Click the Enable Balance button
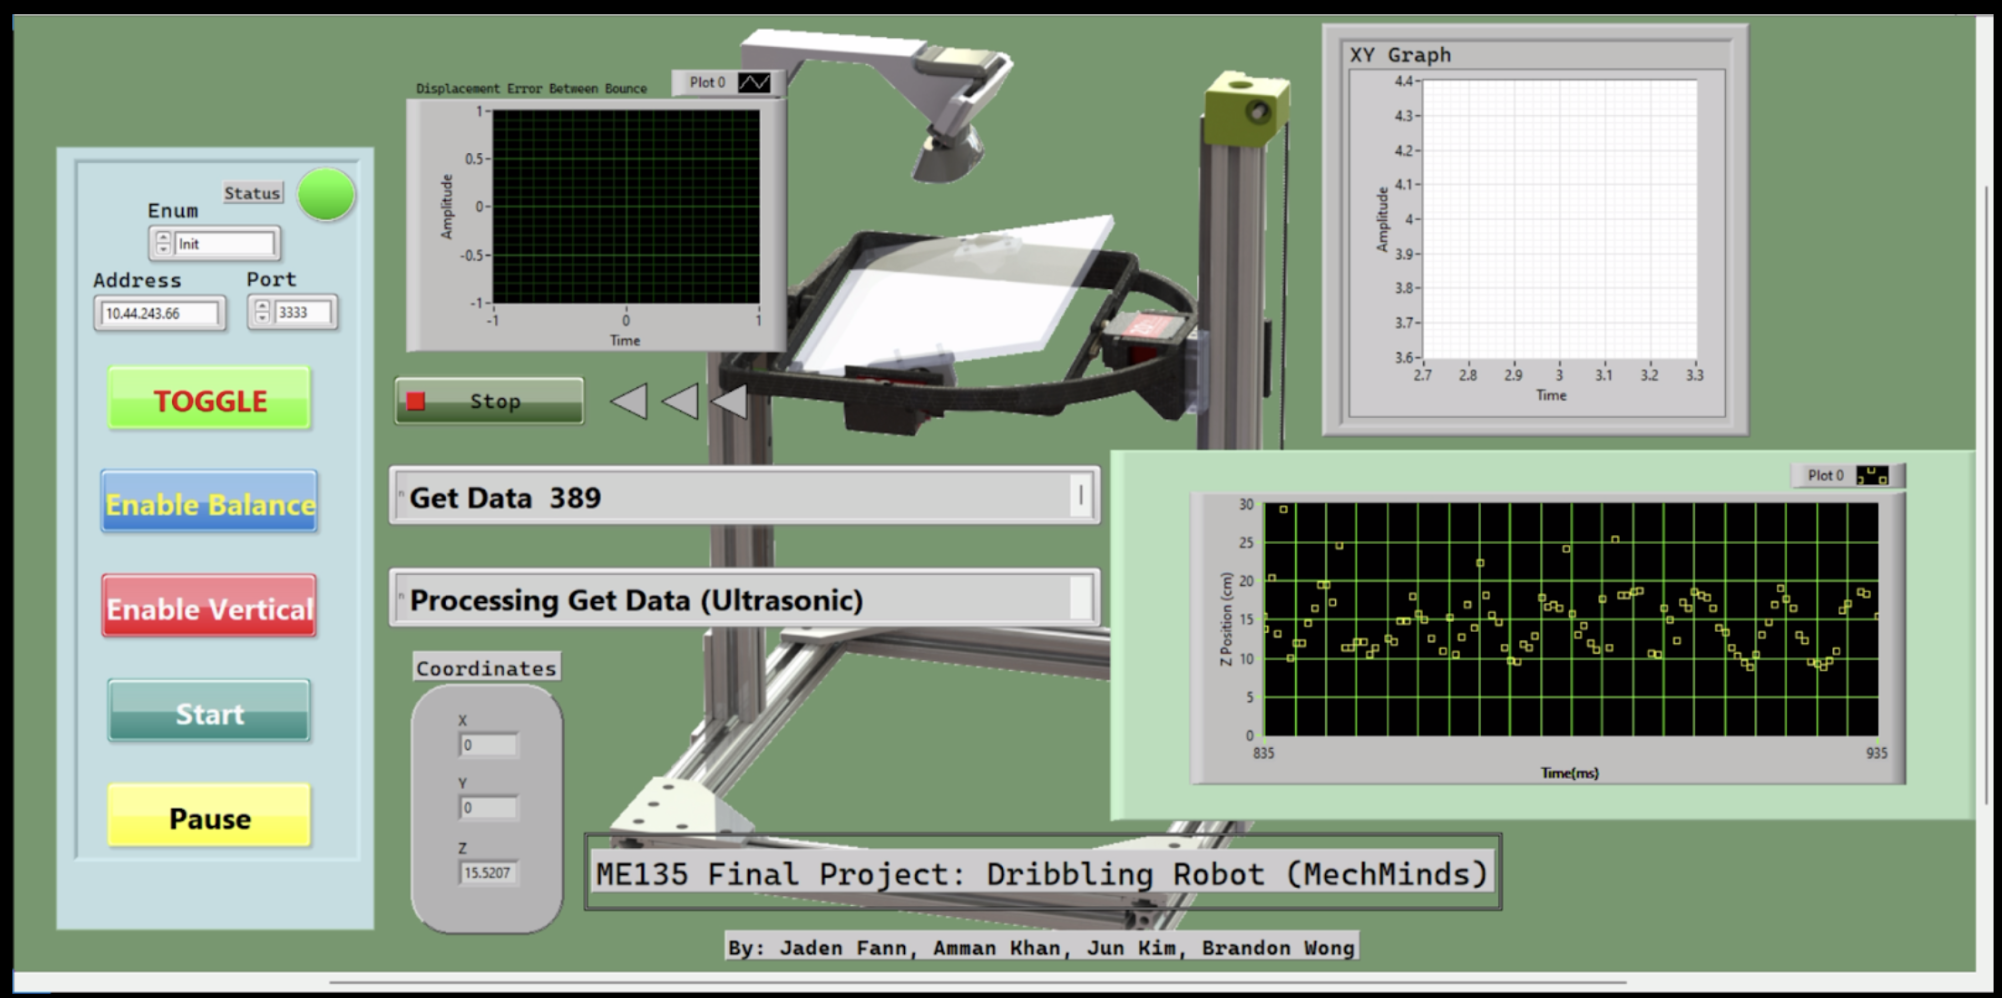This screenshot has height=998, width=2002. coord(209,502)
